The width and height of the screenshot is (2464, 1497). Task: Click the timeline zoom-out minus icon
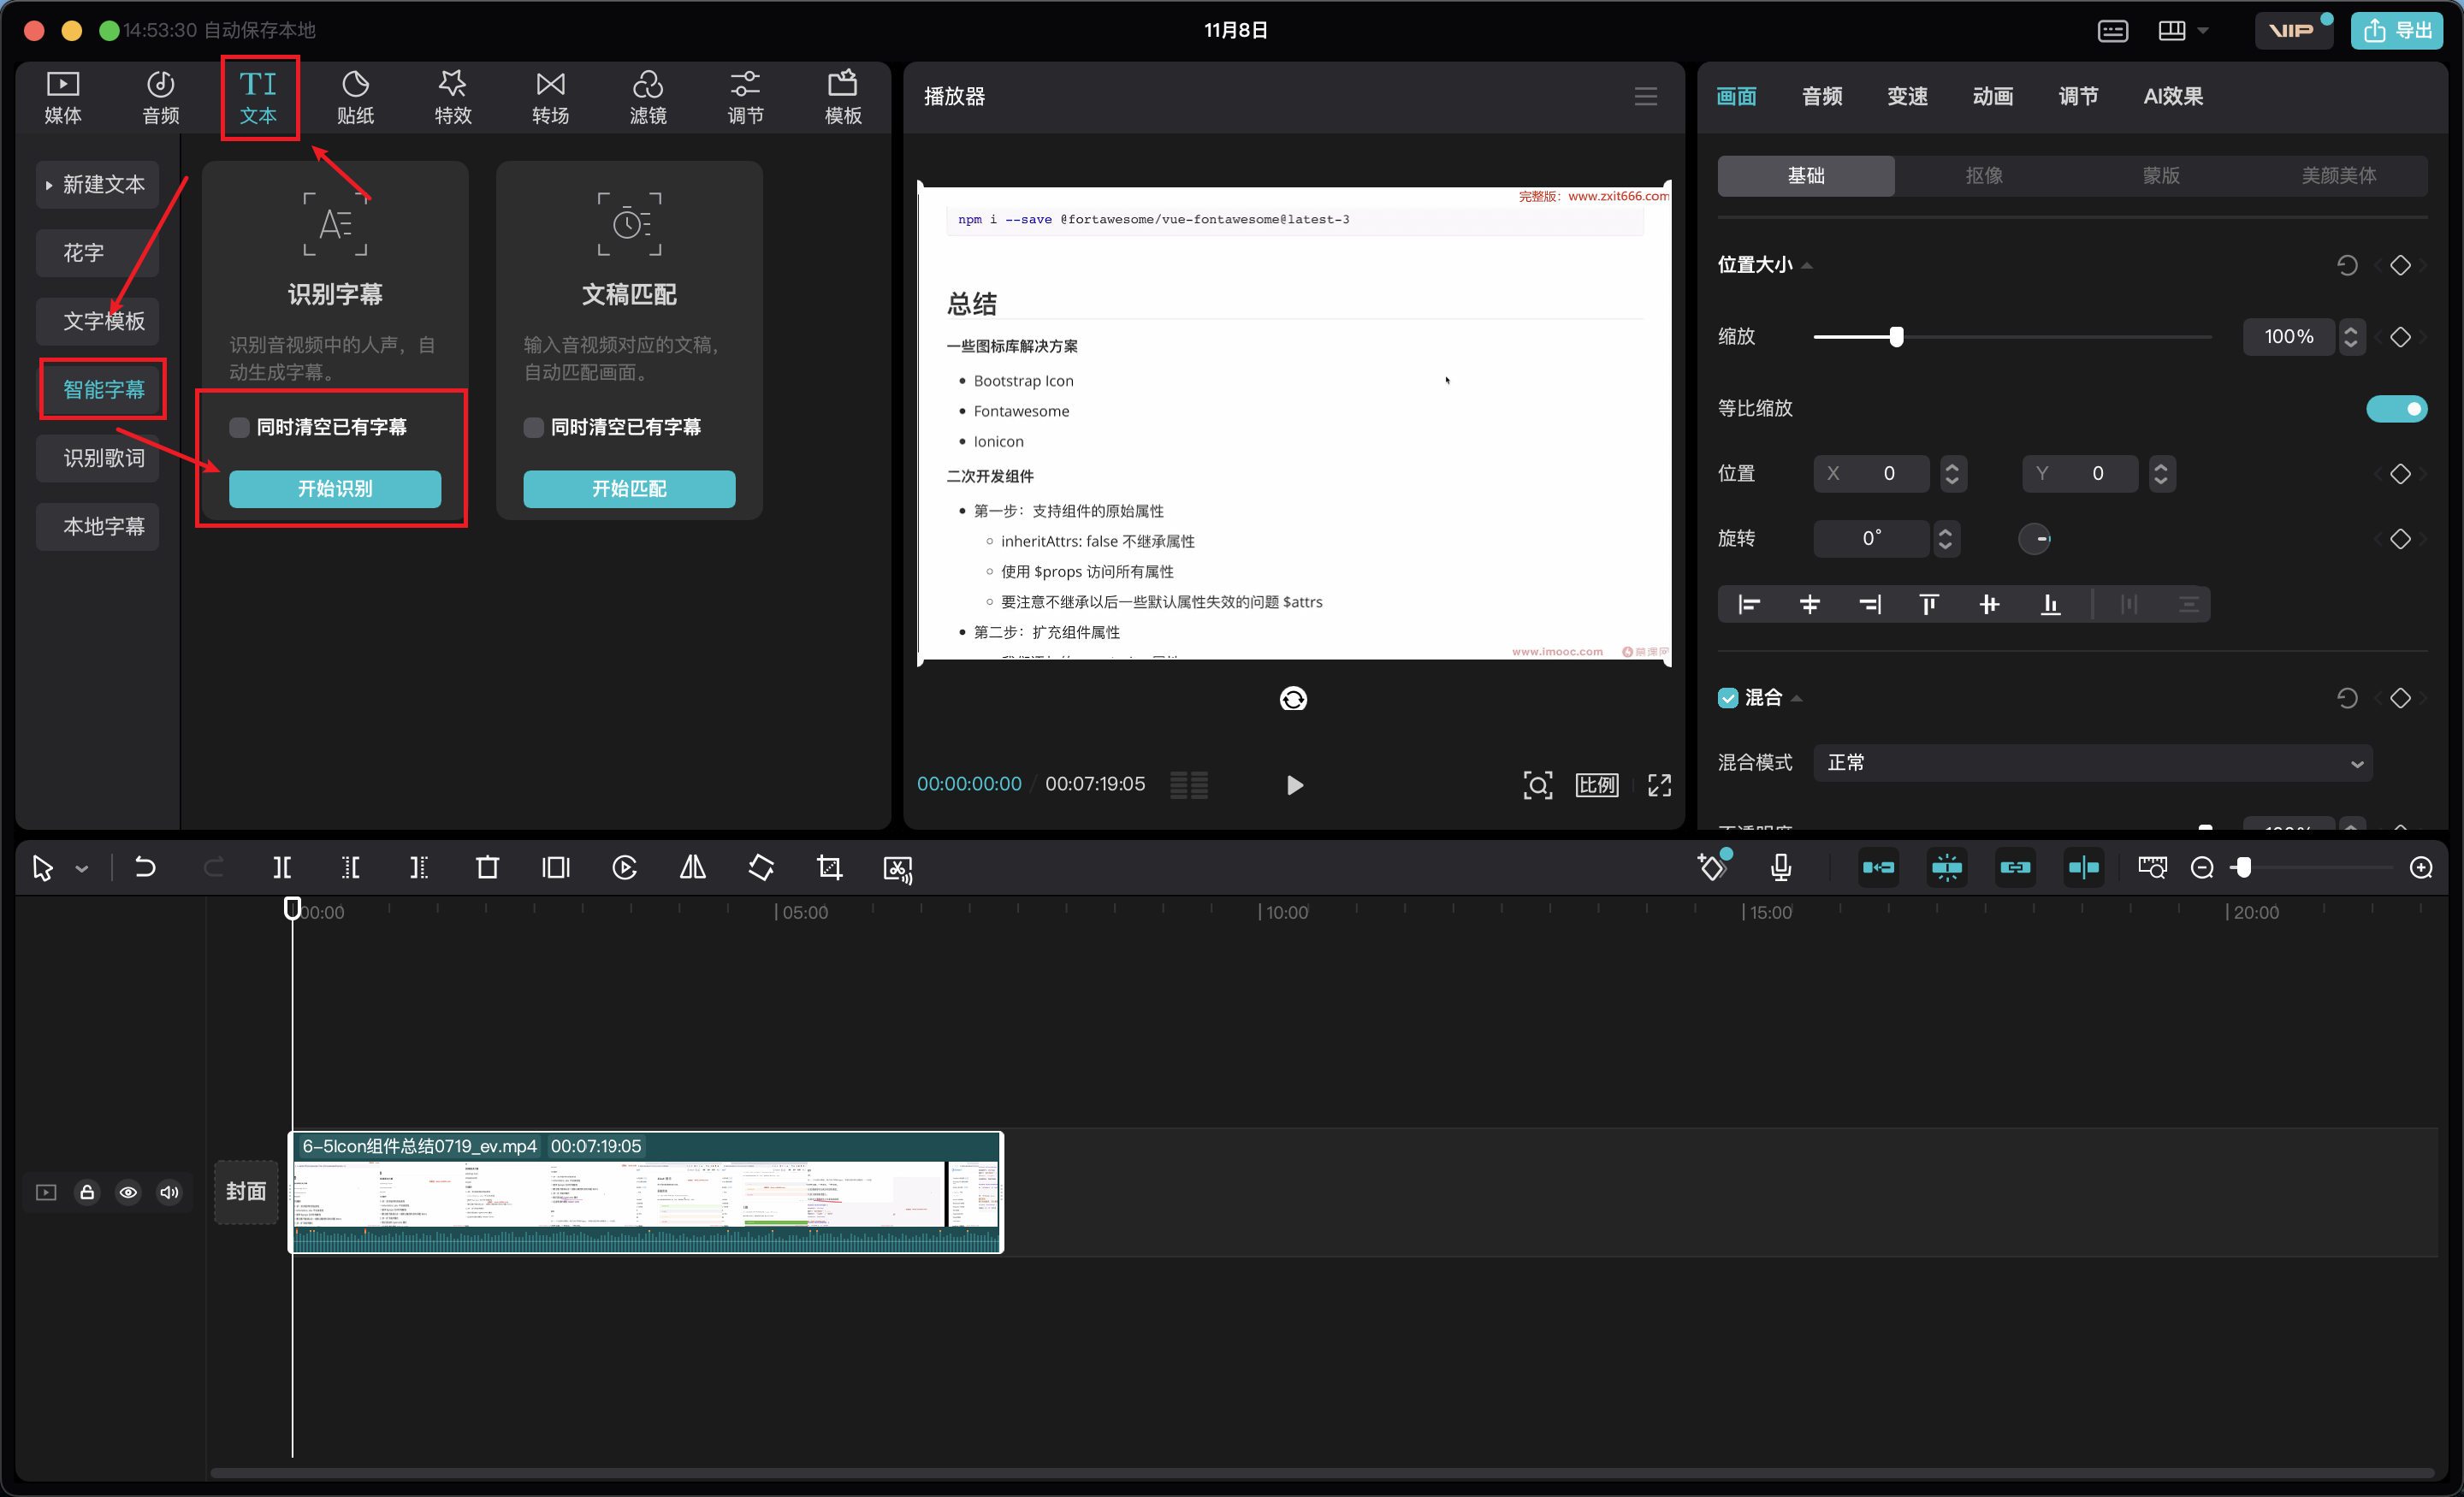coord(2202,867)
